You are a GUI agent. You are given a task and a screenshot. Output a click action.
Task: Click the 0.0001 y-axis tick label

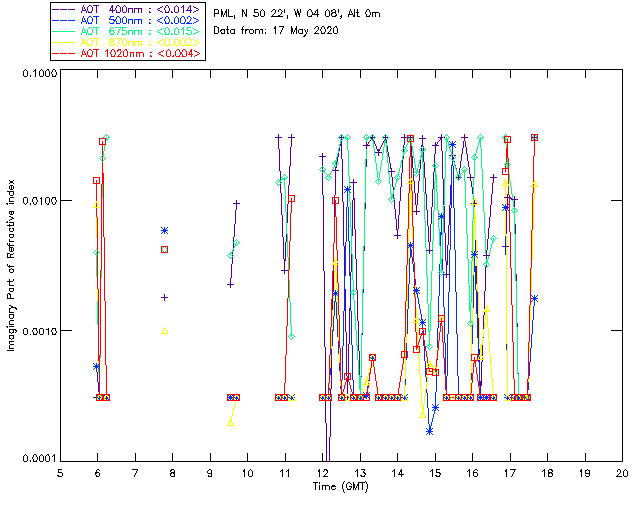(x=39, y=459)
